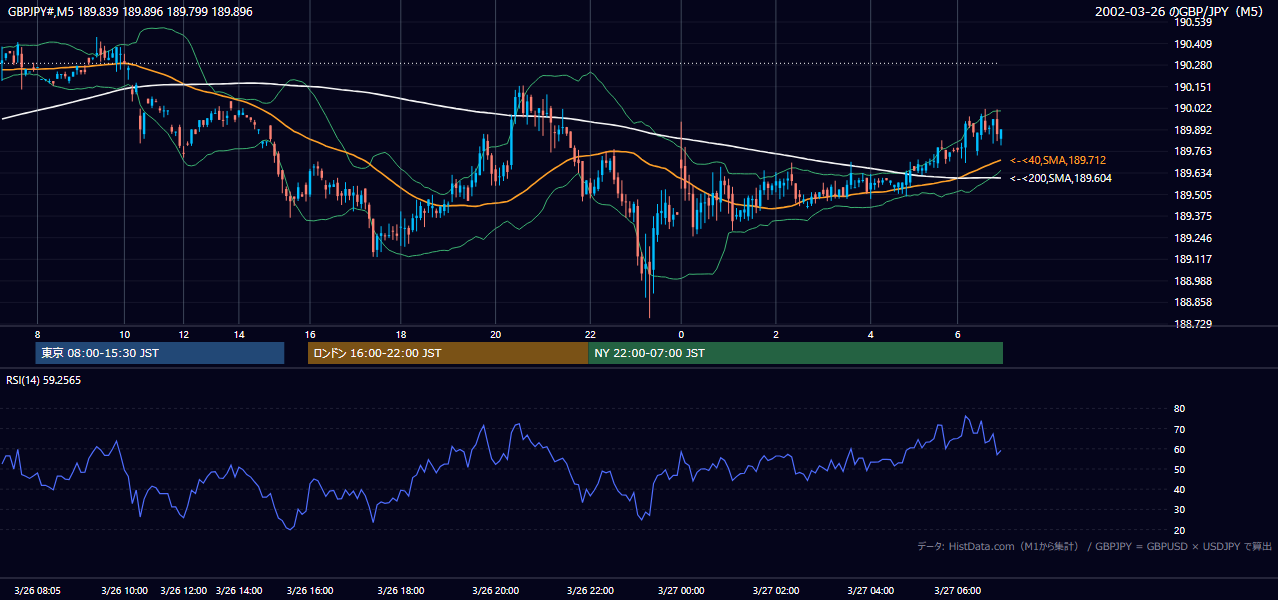Click the 3/26 20:00 date label
Screen dimensions: 1278x600
pyautogui.click(x=496, y=591)
